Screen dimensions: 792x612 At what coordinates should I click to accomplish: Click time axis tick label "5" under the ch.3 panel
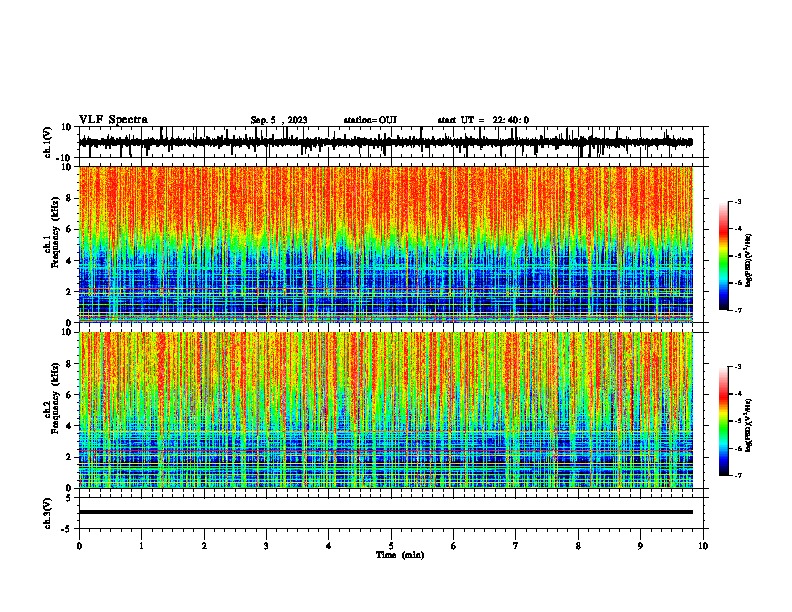(391, 546)
